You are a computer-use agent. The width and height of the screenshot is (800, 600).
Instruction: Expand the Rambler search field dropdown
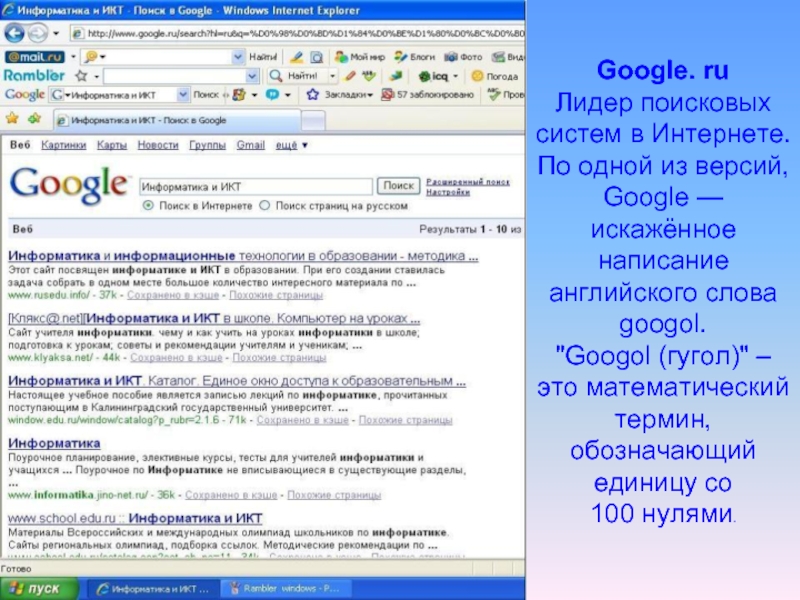pyautogui.click(x=253, y=76)
